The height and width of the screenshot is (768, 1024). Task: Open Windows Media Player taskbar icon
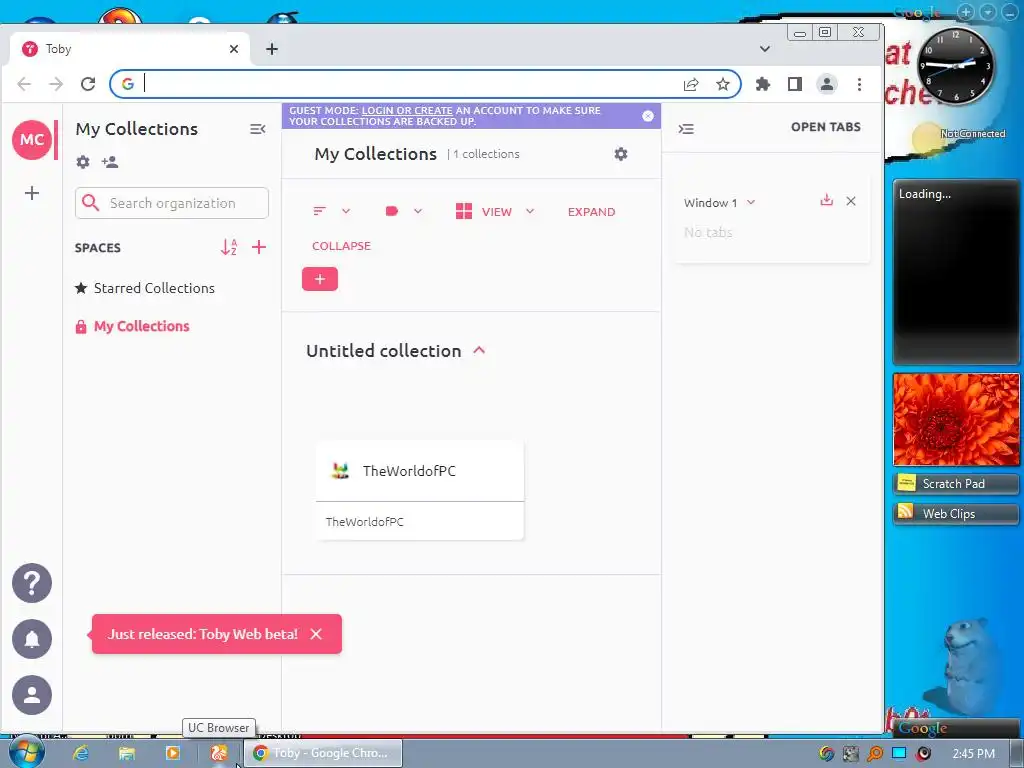click(x=172, y=753)
